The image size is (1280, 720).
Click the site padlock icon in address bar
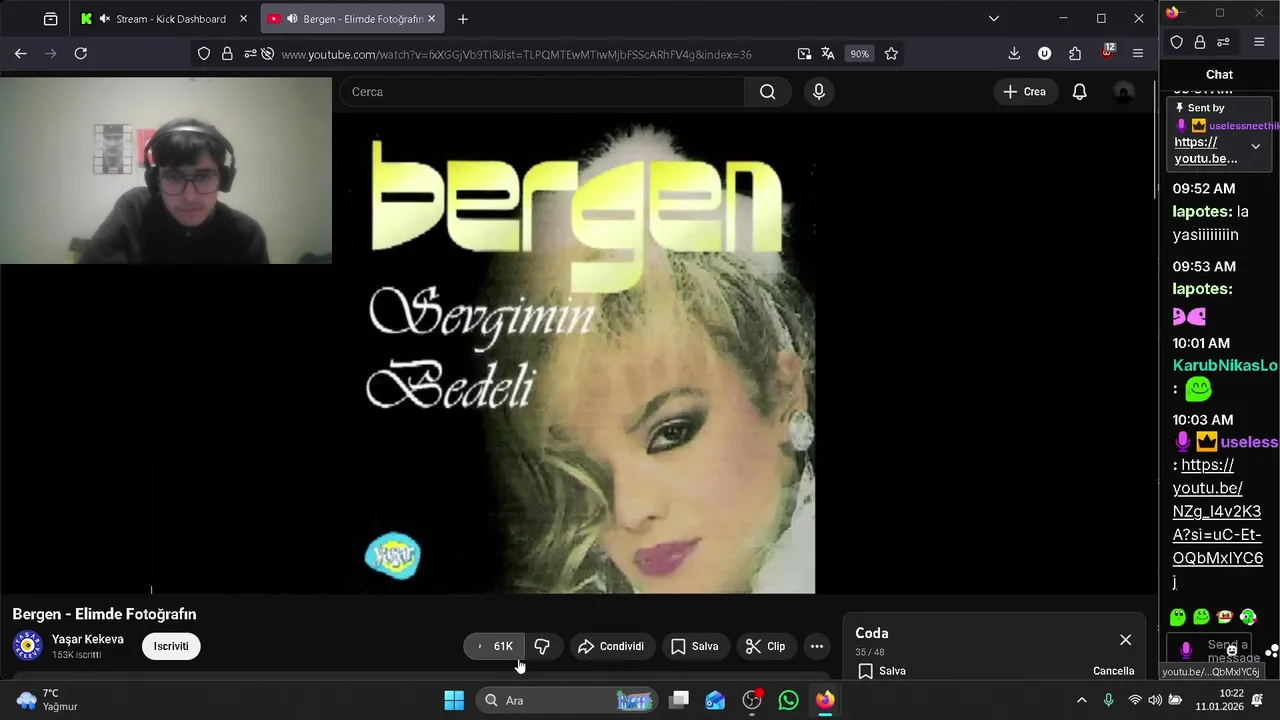coord(227,54)
